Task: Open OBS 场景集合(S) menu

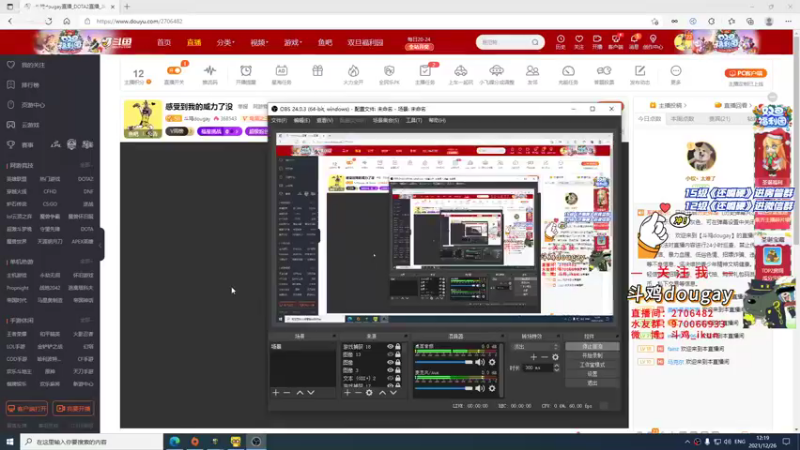Action: 385,120
